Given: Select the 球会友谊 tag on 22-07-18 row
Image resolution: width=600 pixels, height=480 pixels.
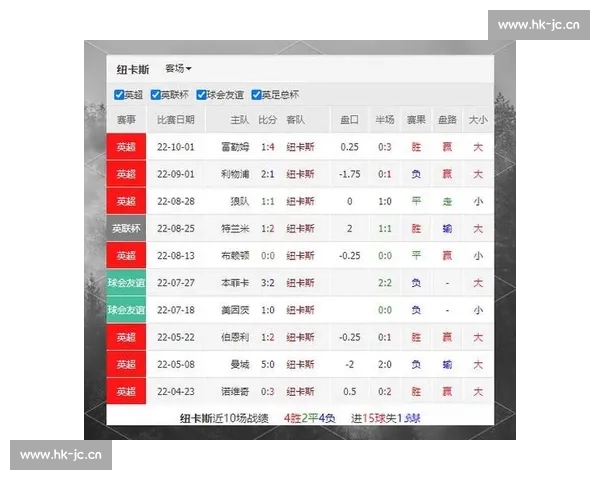Looking at the screenshot, I should [x=126, y=310].
